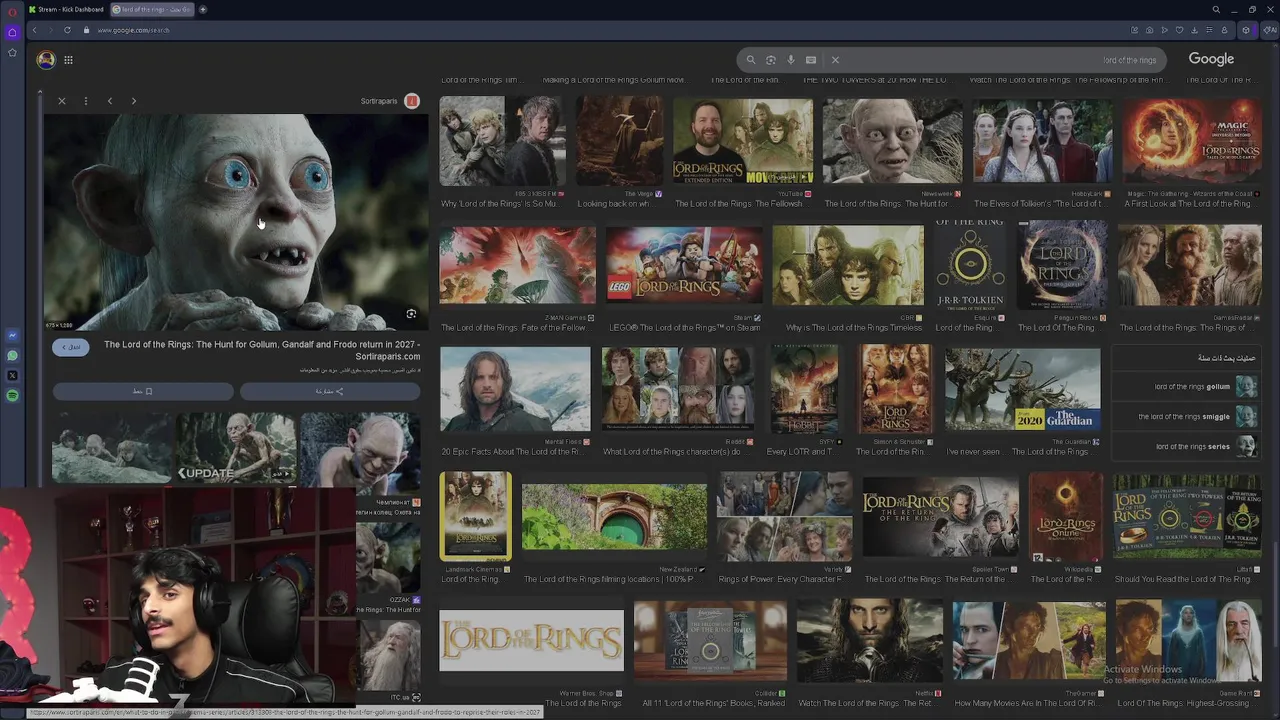Search this Gollum image with Lens
Viewport: 1280px width, 720px height.
[411, 314]
